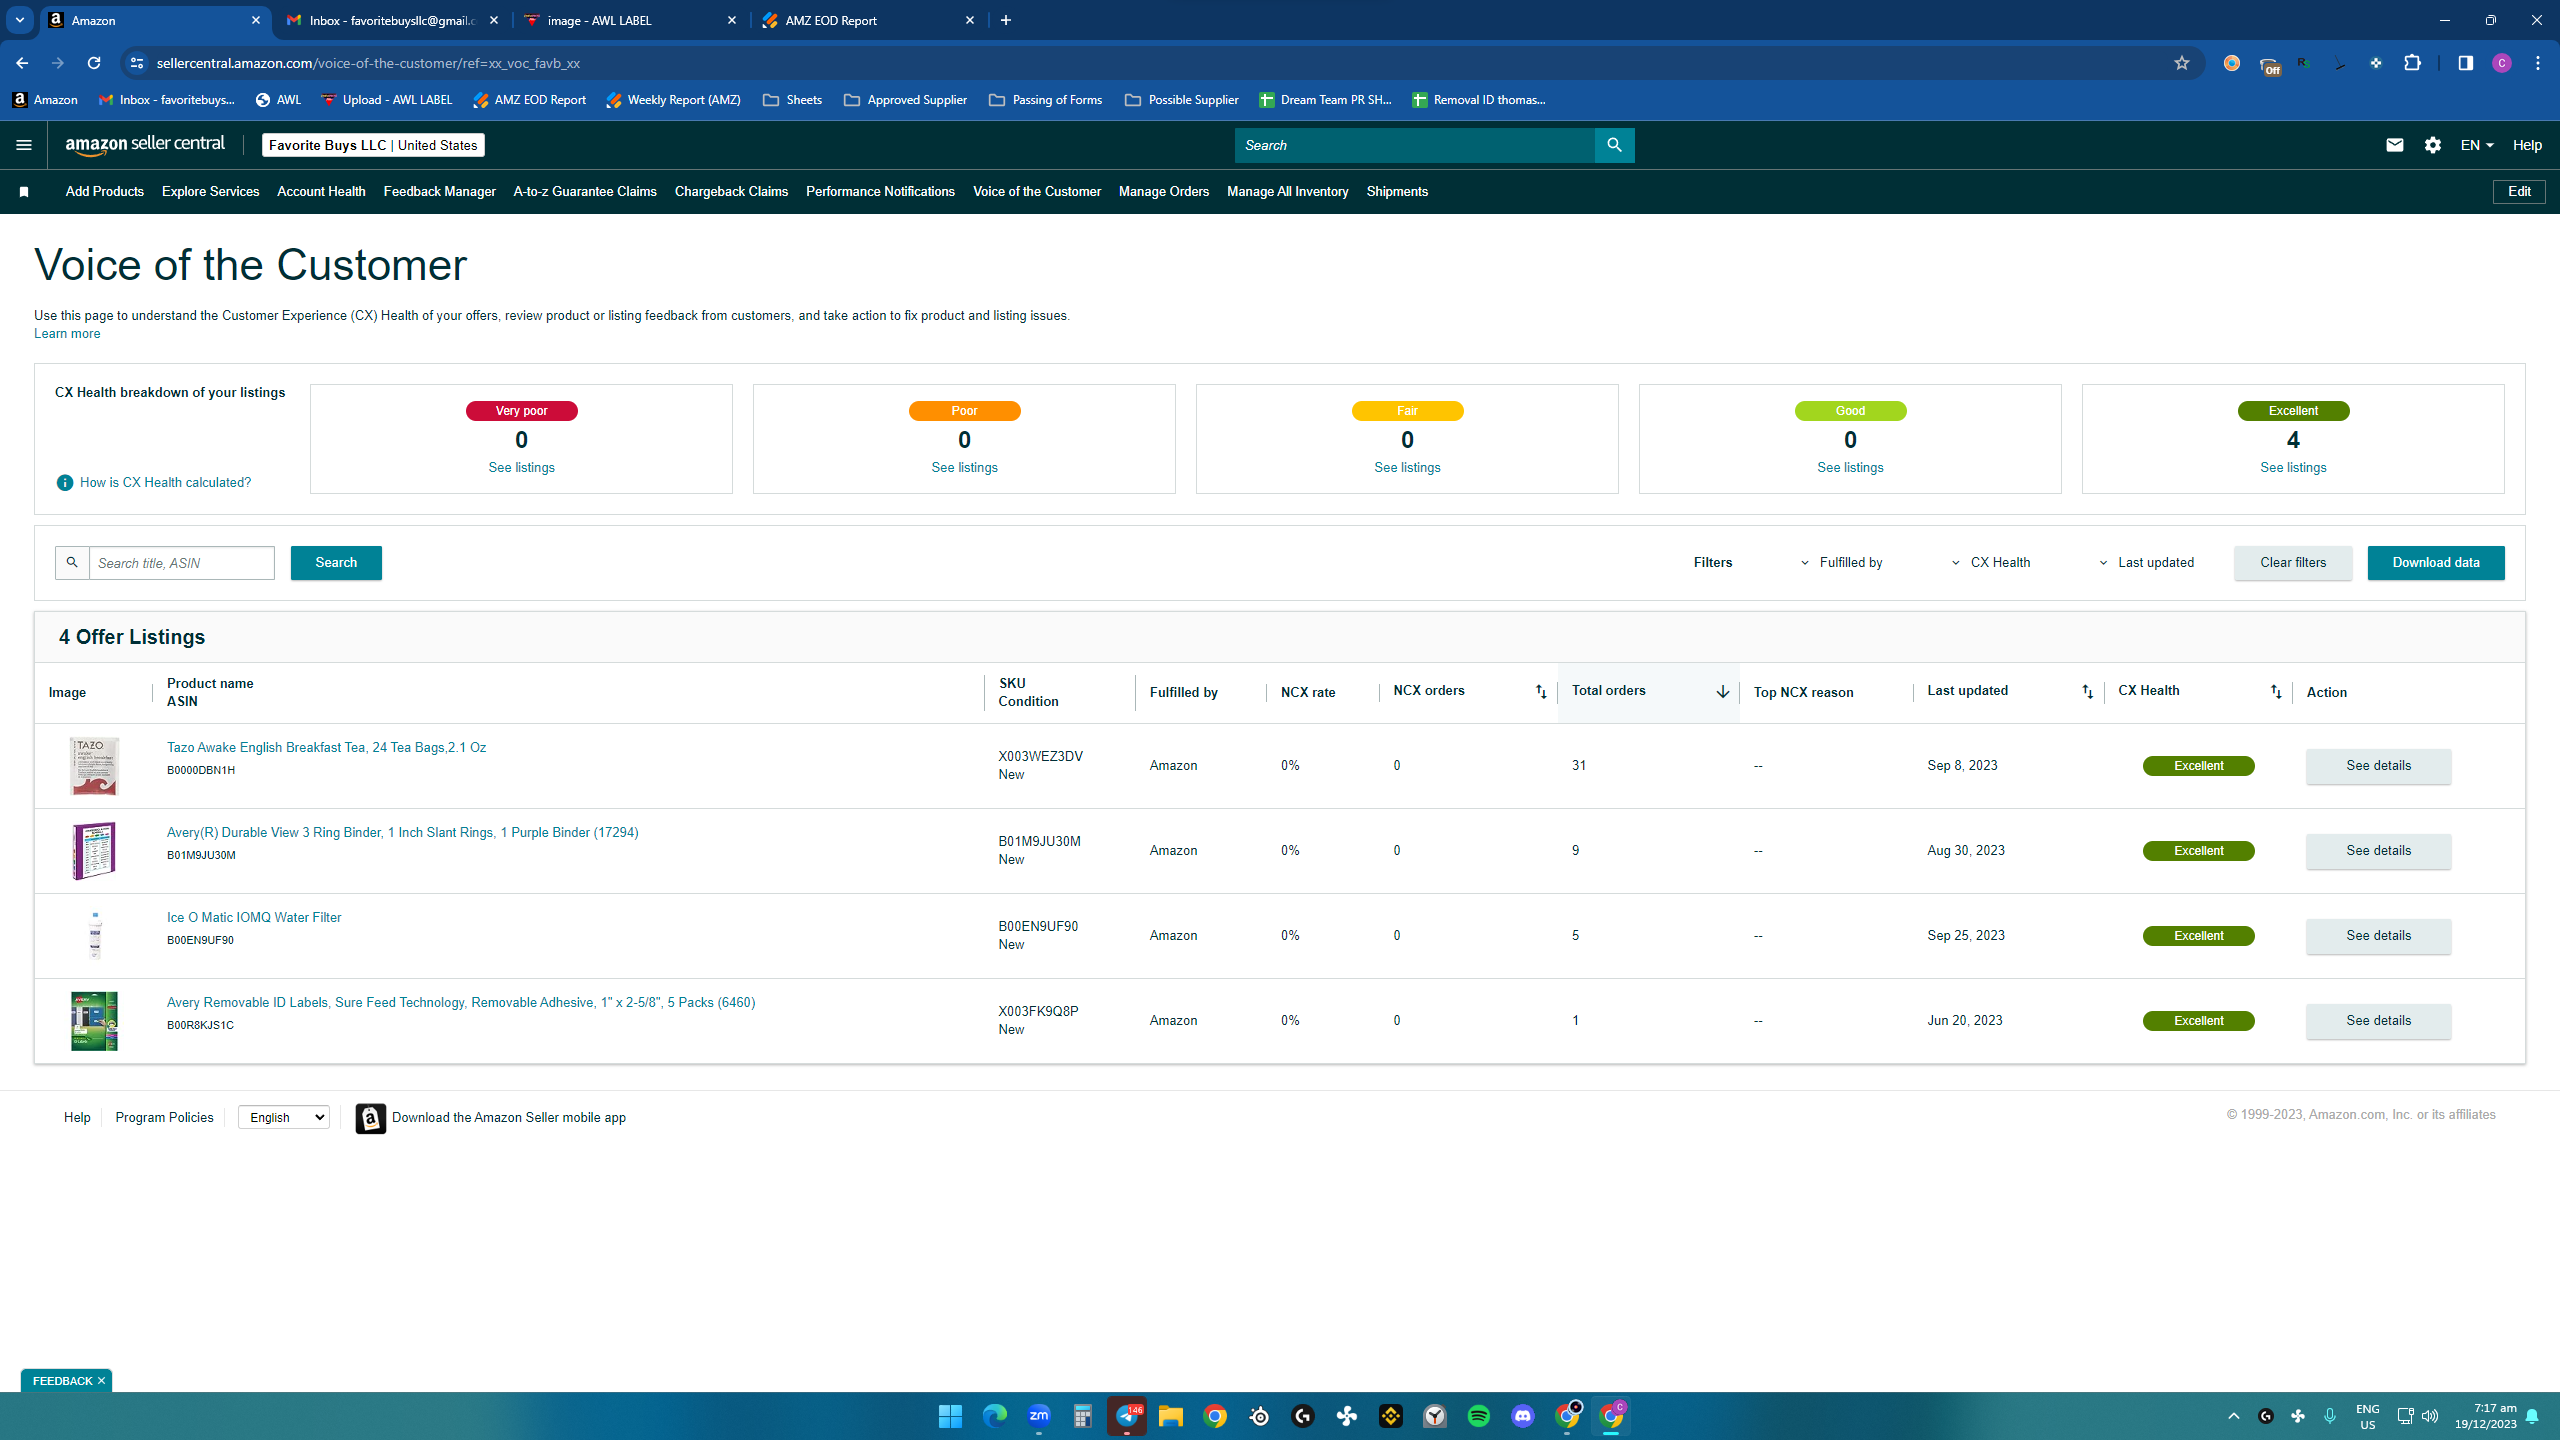Sort by NCX orders arrows
The width and height of the screenshot is (2560, 1440).
pos(1541,692)
